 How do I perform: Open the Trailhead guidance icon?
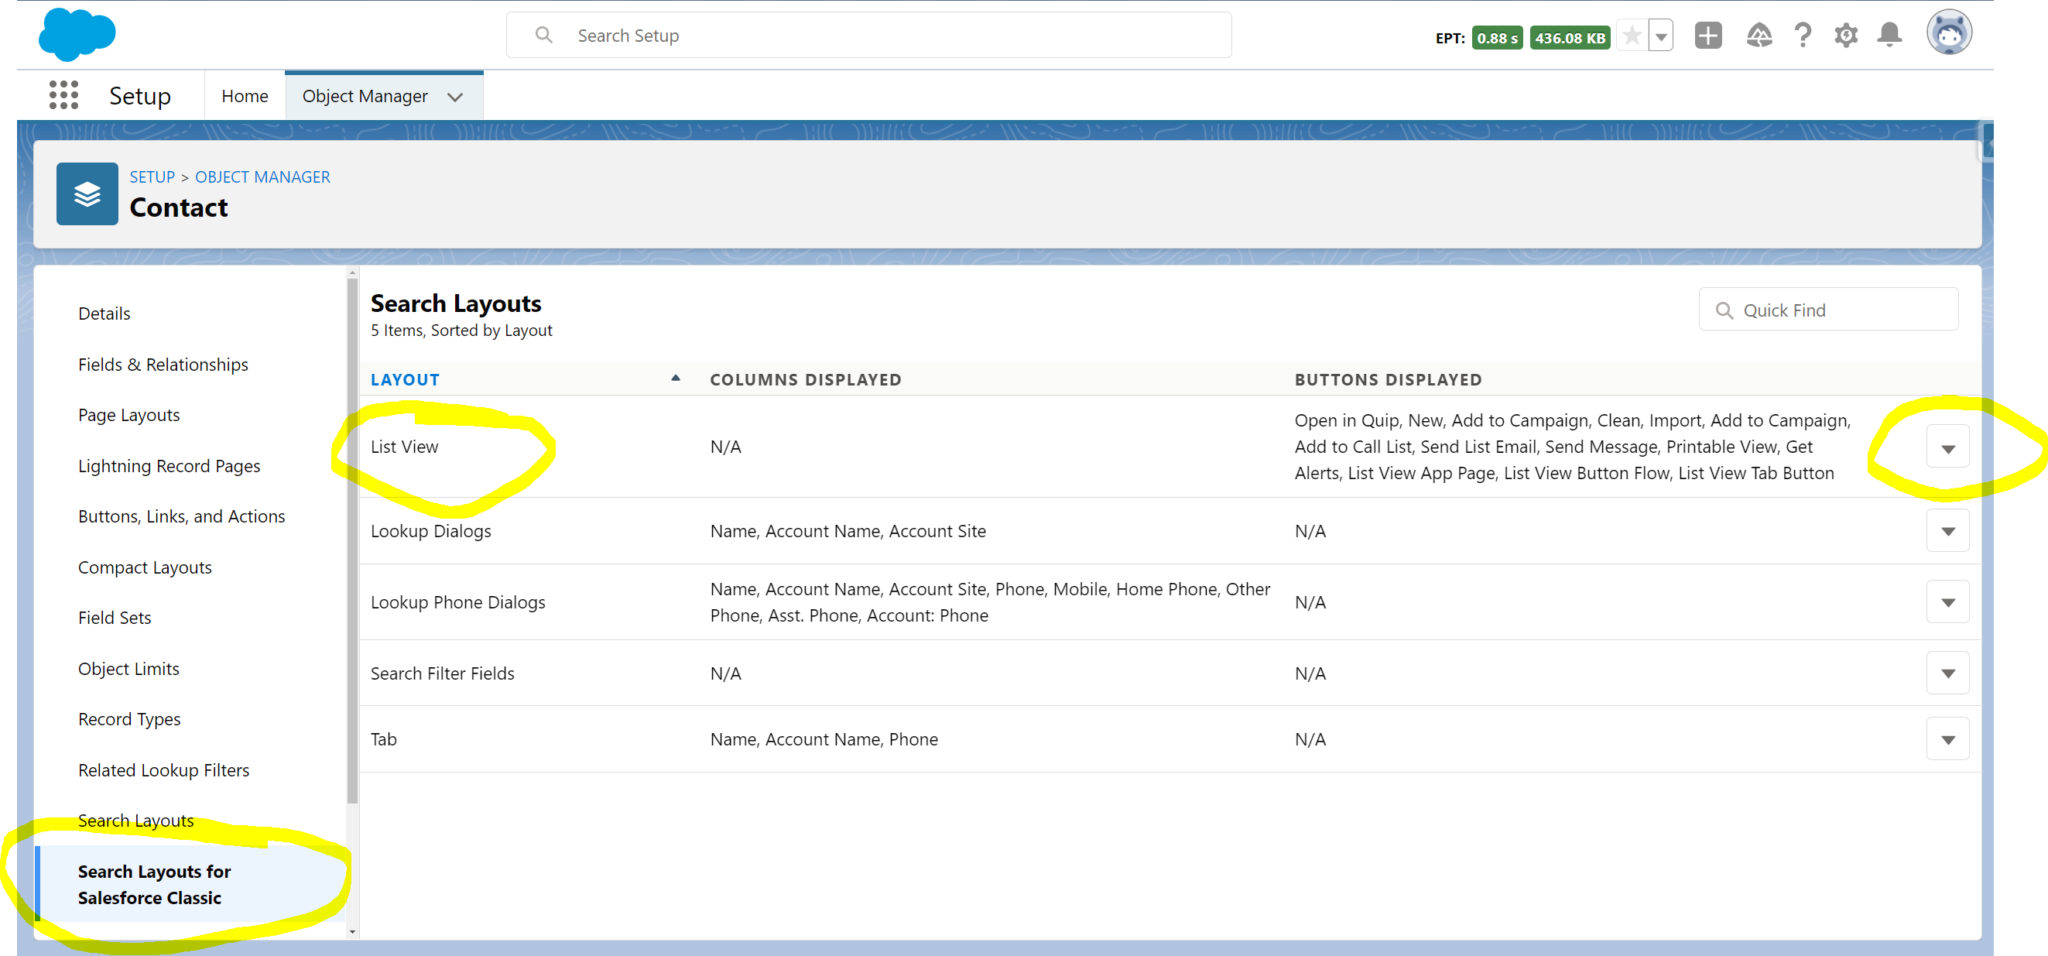tap(1759, 36)
